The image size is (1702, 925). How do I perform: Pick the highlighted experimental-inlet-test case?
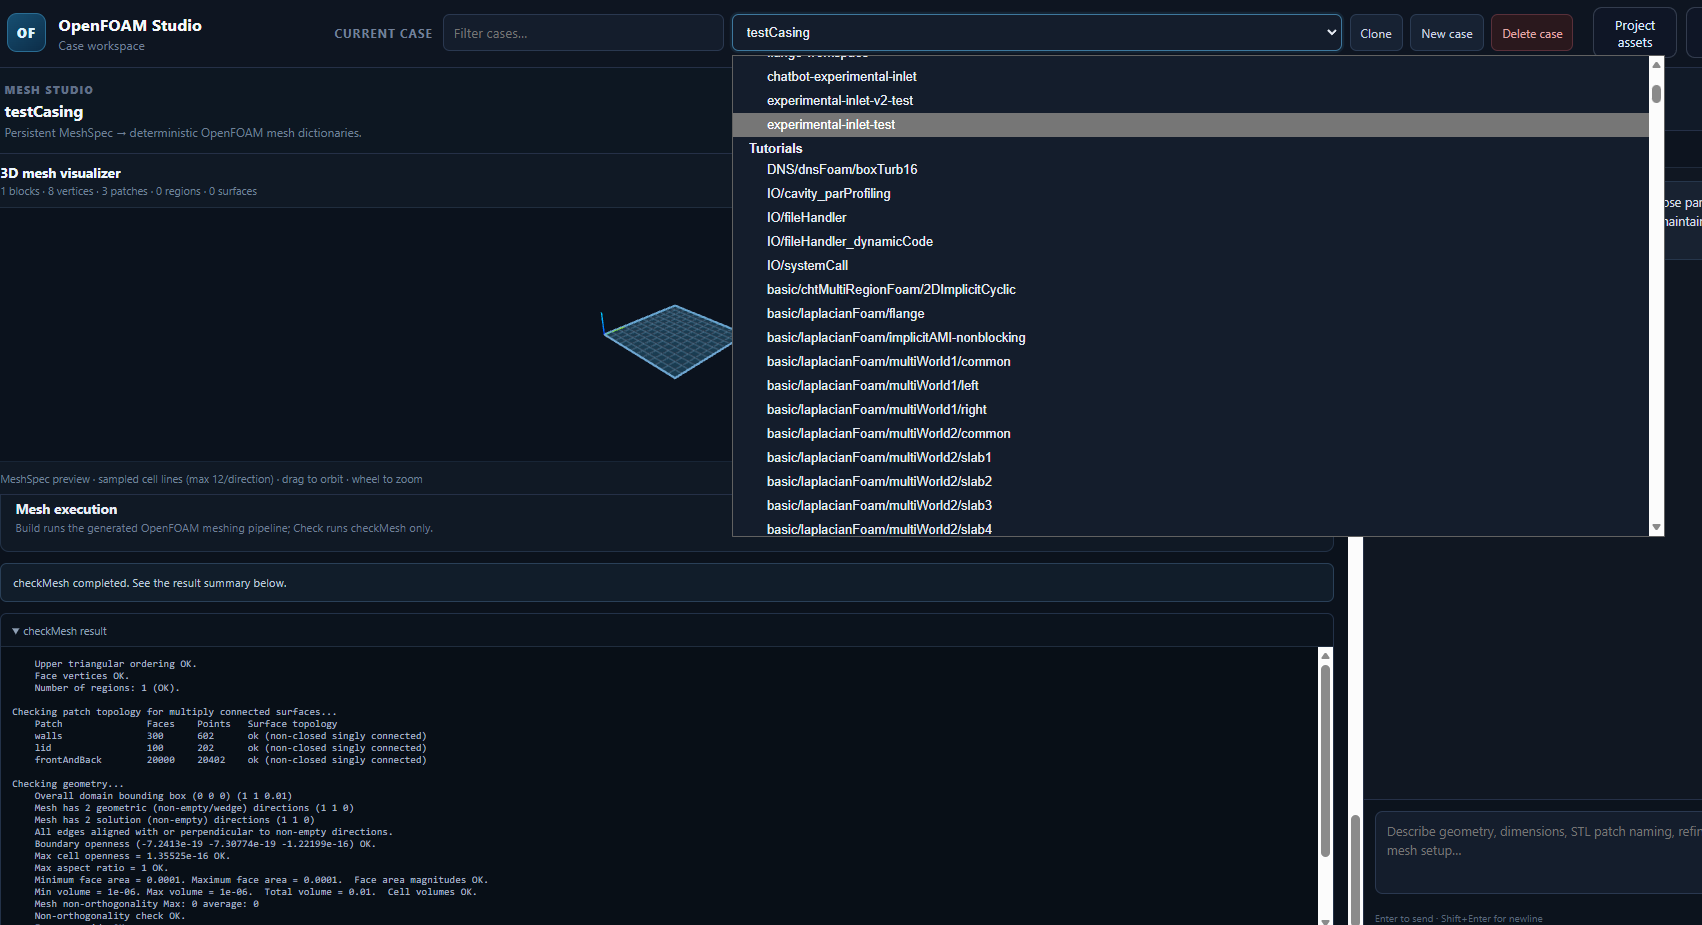pos(1190,125)
